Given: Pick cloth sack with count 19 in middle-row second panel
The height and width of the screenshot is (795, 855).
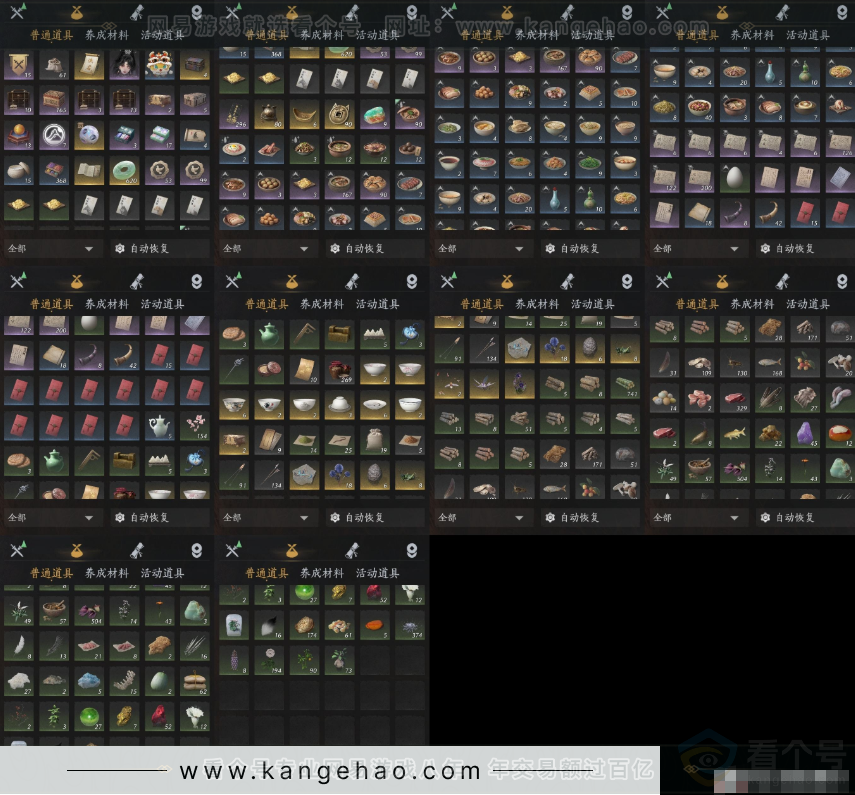Looking at the screenshot, I should 375,441.
